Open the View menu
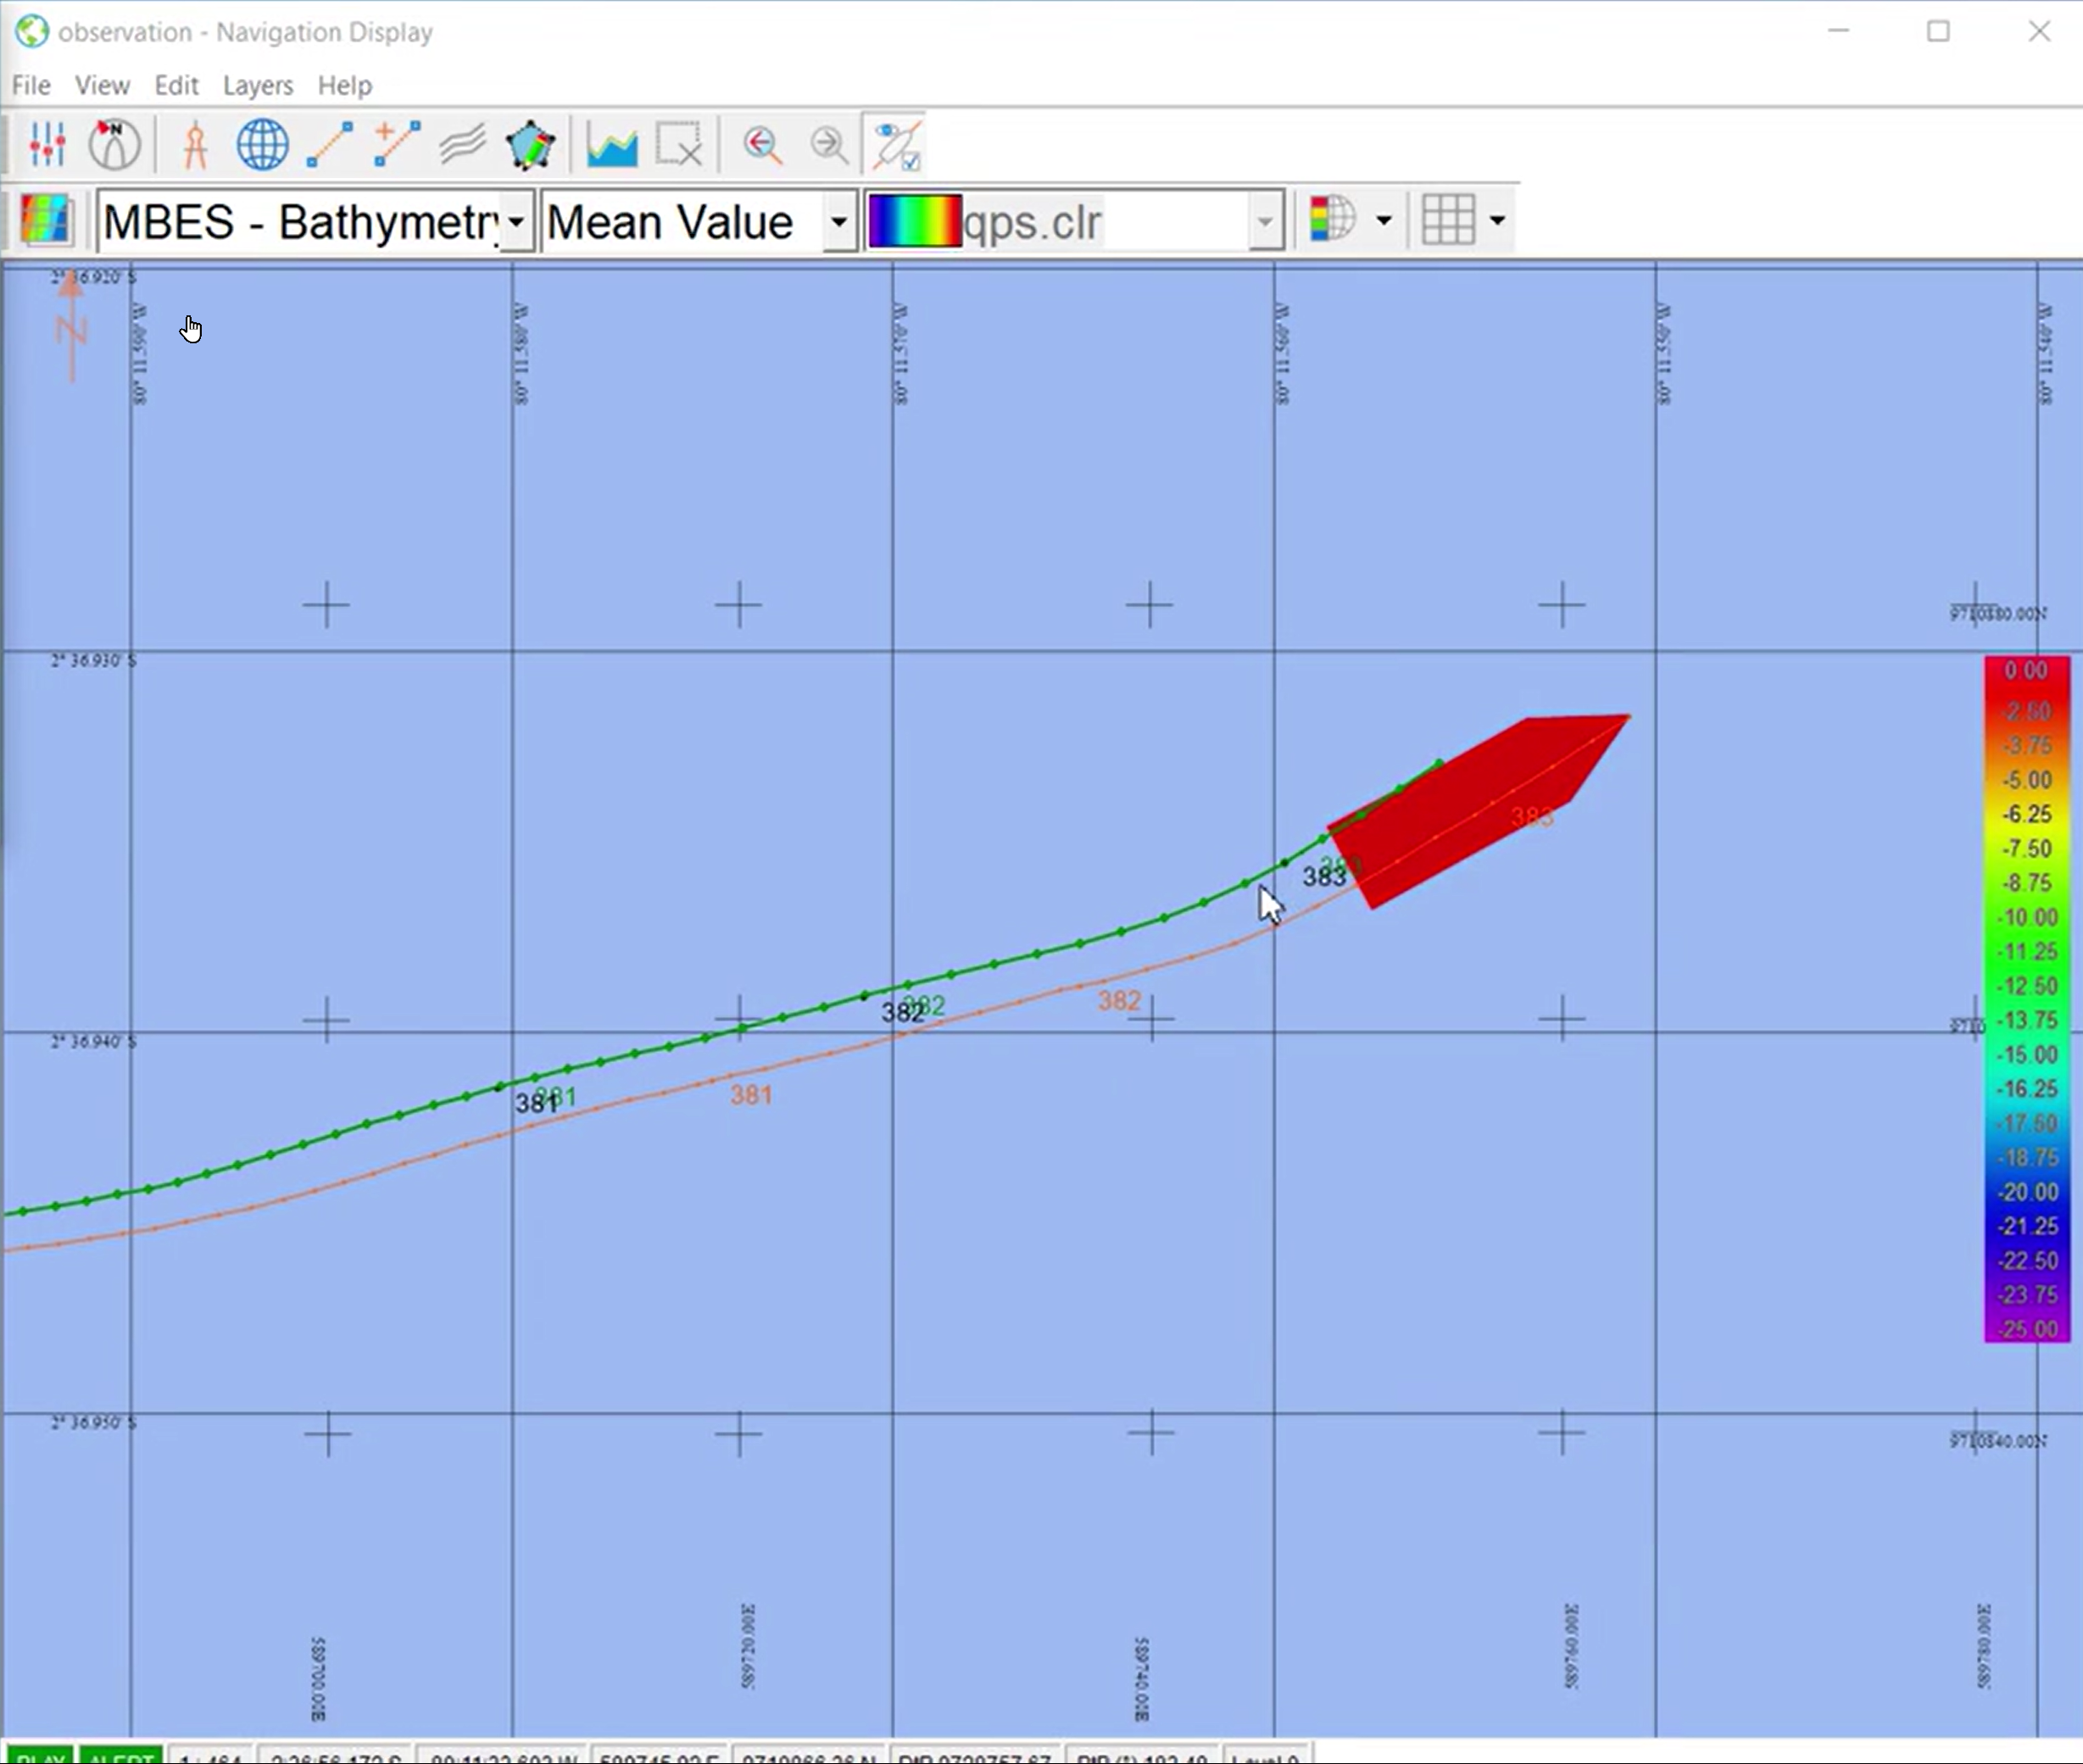Viewport: 2083px width, 1764px height. (102, 85)
